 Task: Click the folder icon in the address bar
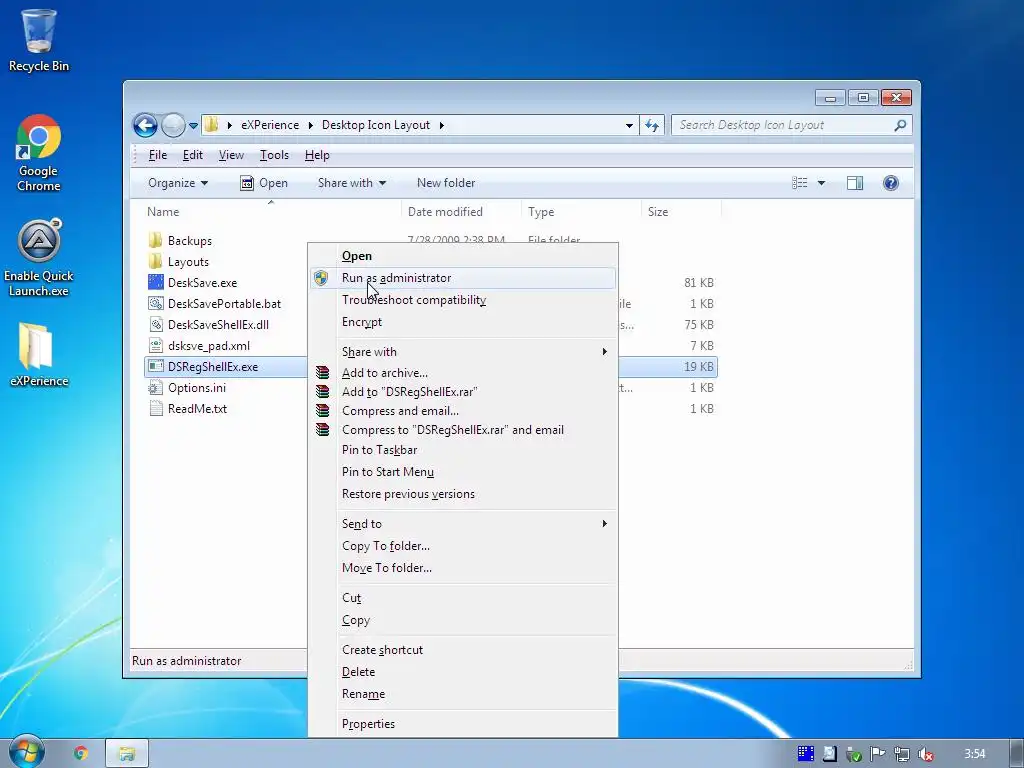tap(211, 125)
